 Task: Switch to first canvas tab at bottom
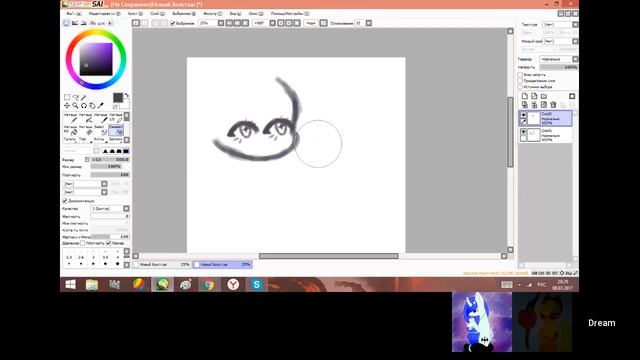click(x=162, y=265)
